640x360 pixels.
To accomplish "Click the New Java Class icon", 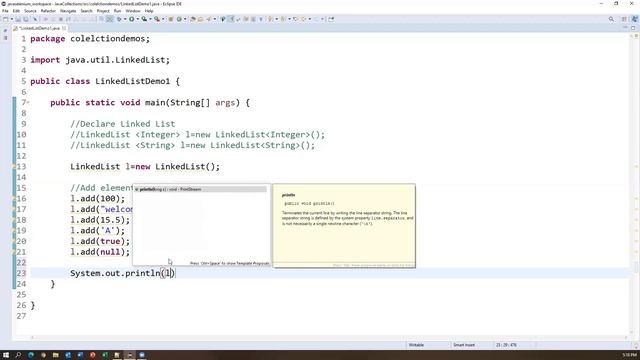I will (x=179, y=19).
